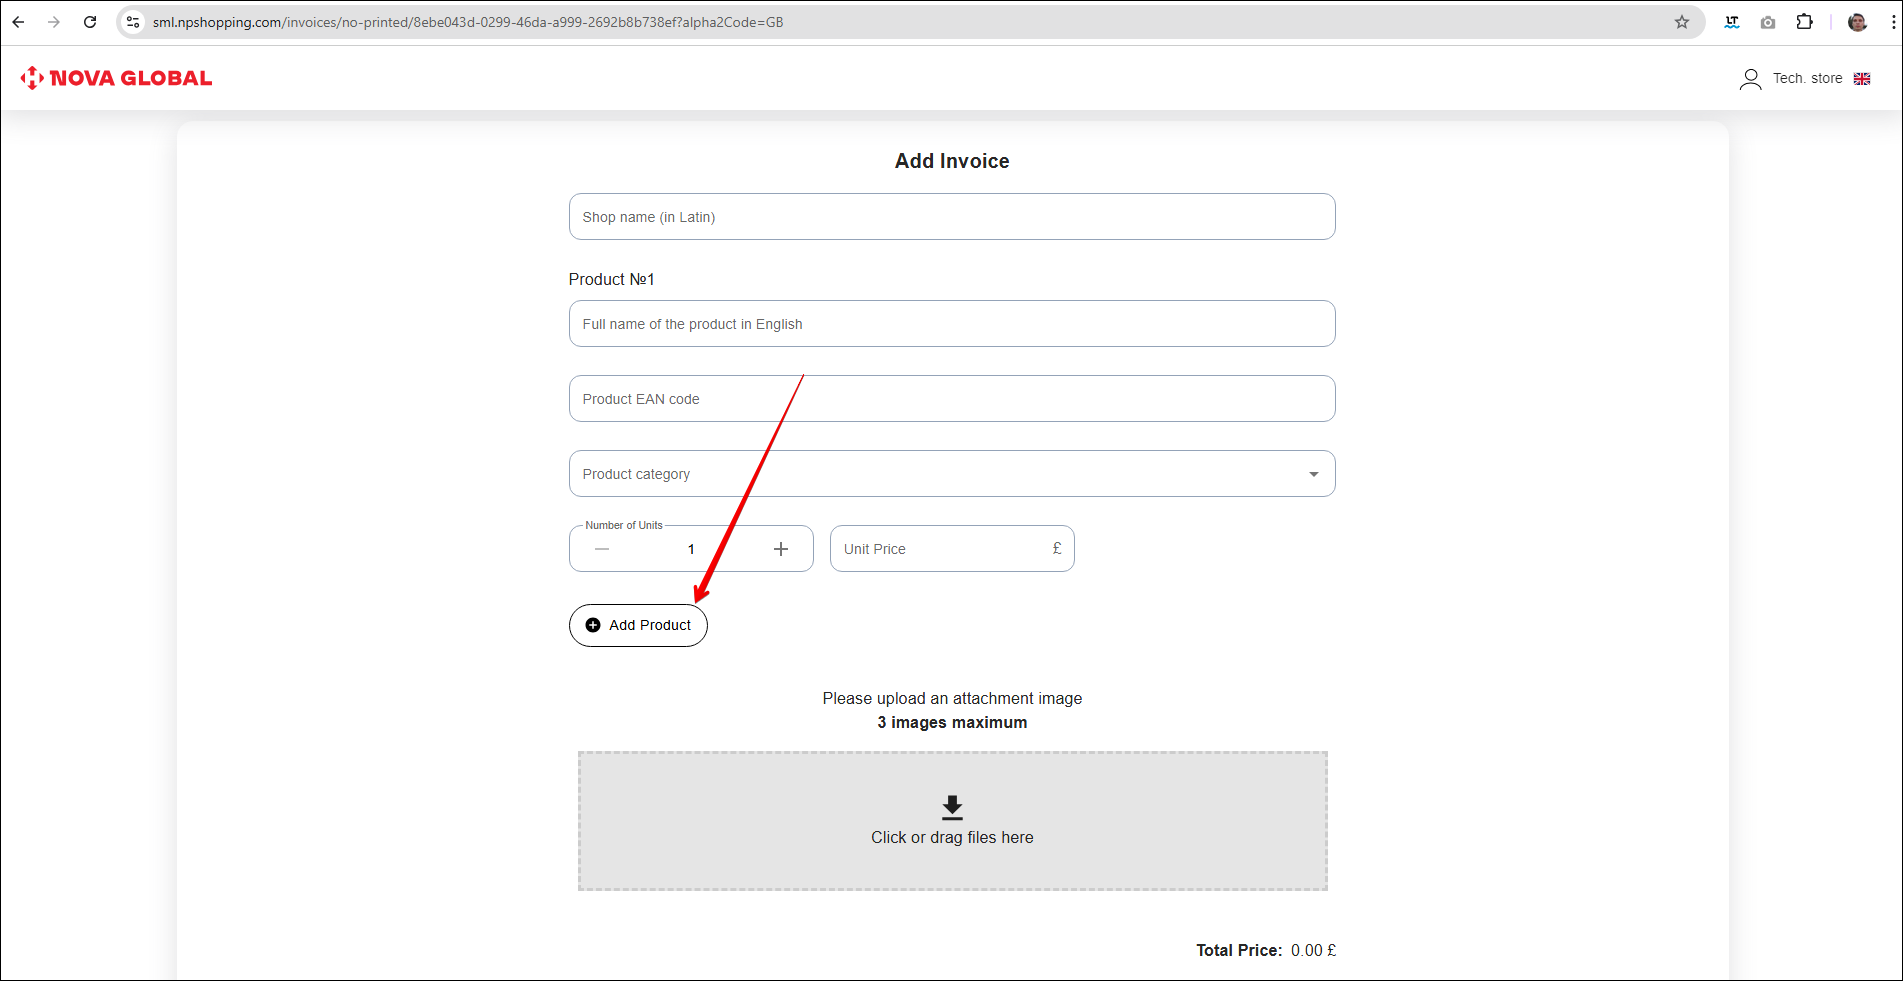This screenshot has width=1903, height=981.
Task: Click the upload download-arrow icon
Action: point(952,807)
